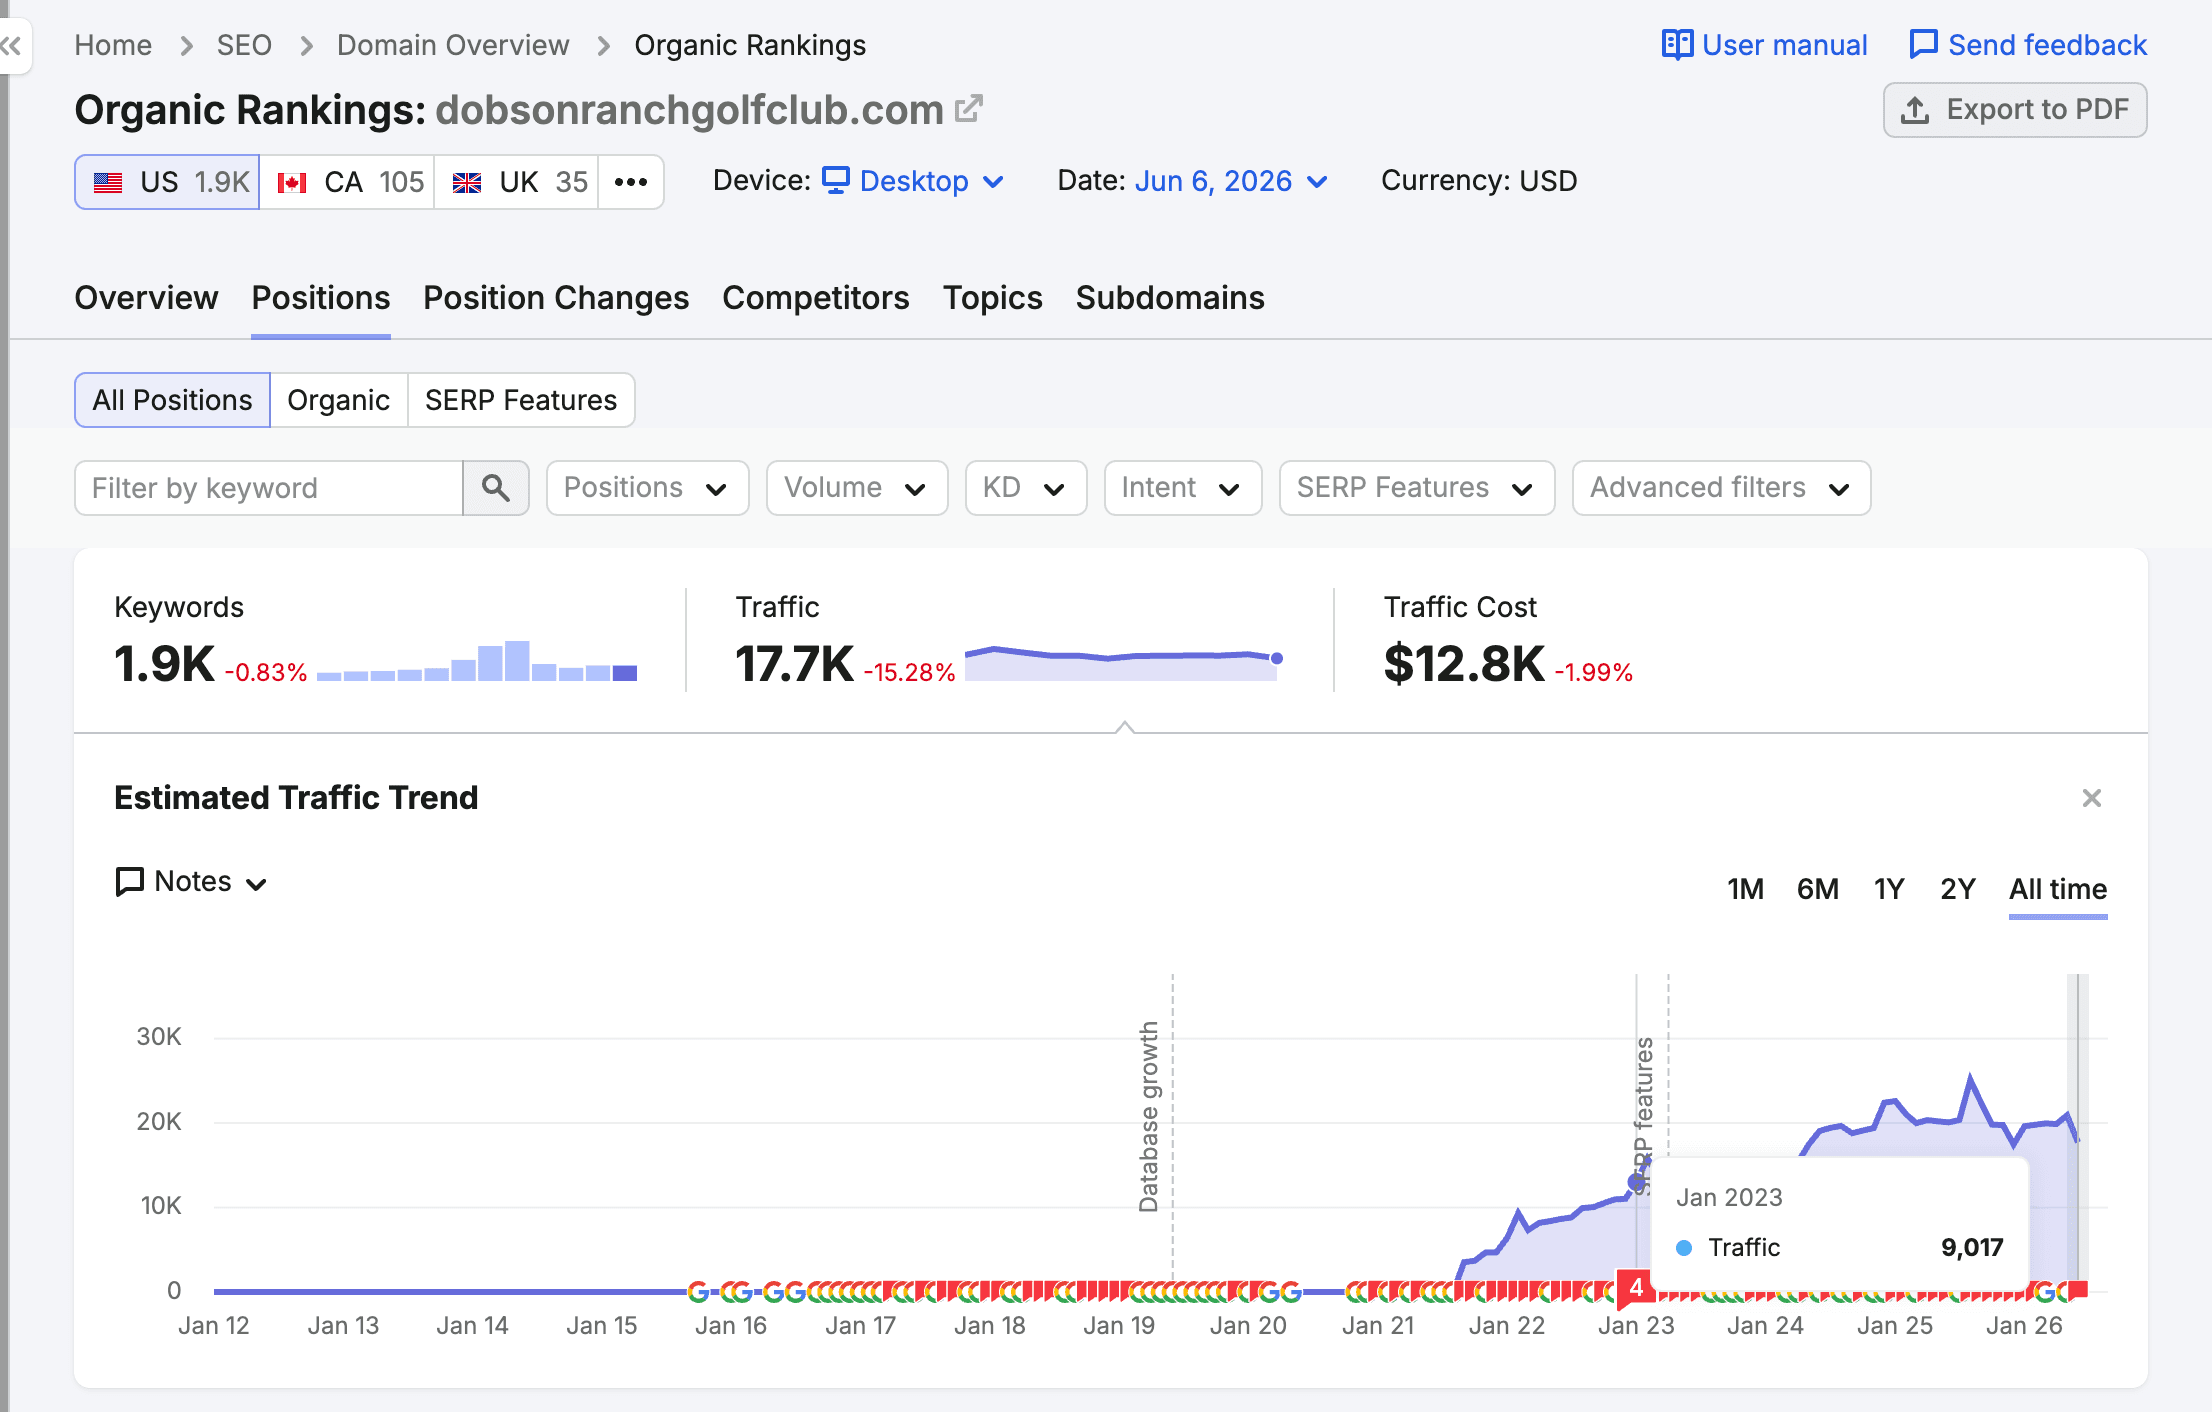Open the Date Jun 6, 2026 picker
The height and width of the screenshot is (1412, 2212).
coord(1232,181)
